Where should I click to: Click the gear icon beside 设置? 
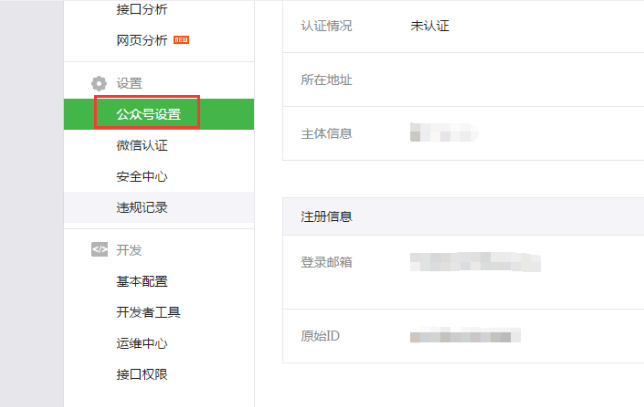tap(99, 83)
